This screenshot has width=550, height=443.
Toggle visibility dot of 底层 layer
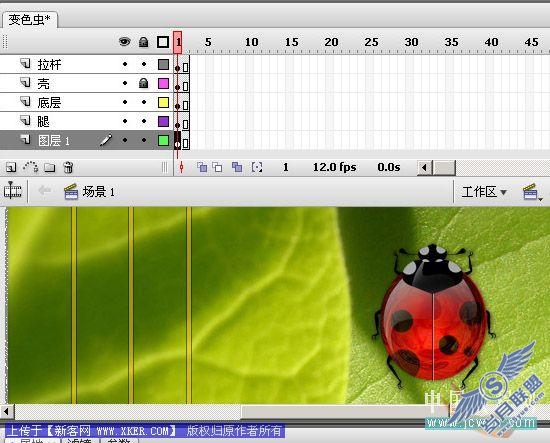tap(125, 102)
